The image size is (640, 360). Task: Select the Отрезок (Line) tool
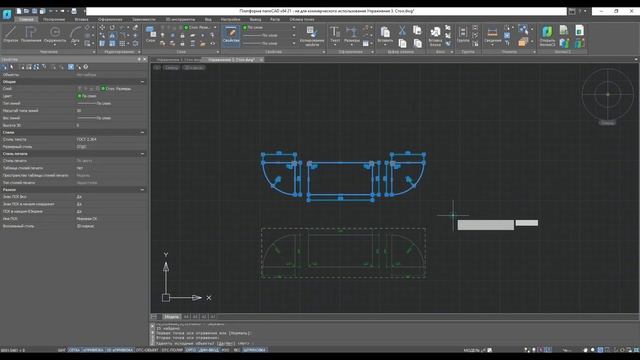point(11,34)
